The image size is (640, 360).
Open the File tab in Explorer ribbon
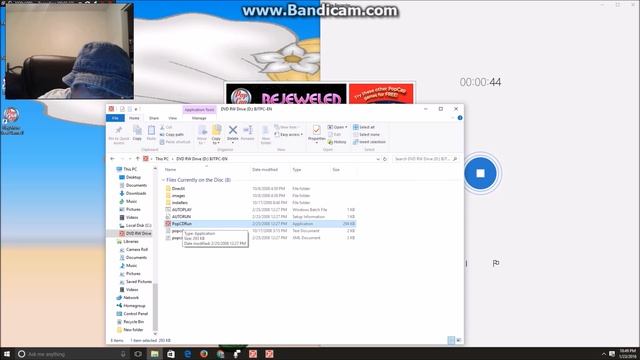click(x=116, y=118)
